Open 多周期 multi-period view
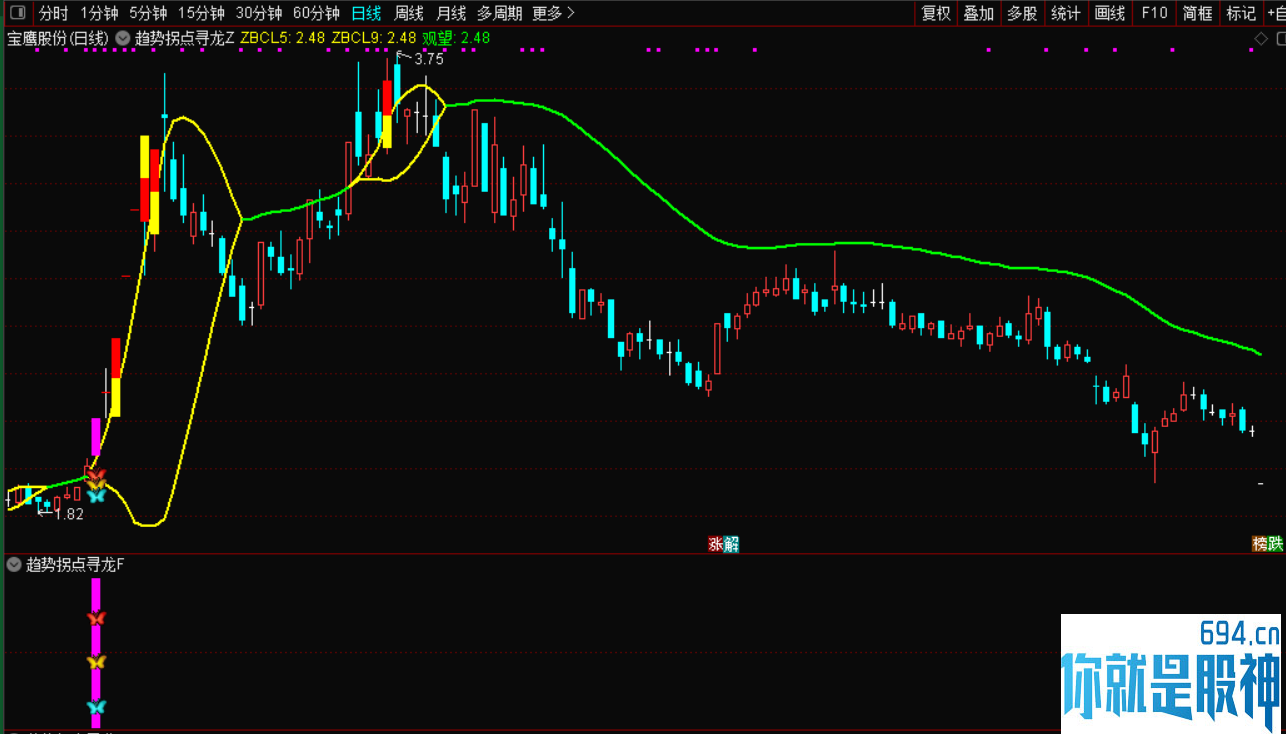Viewport: 1286px width, 734px height. [499, 13]
